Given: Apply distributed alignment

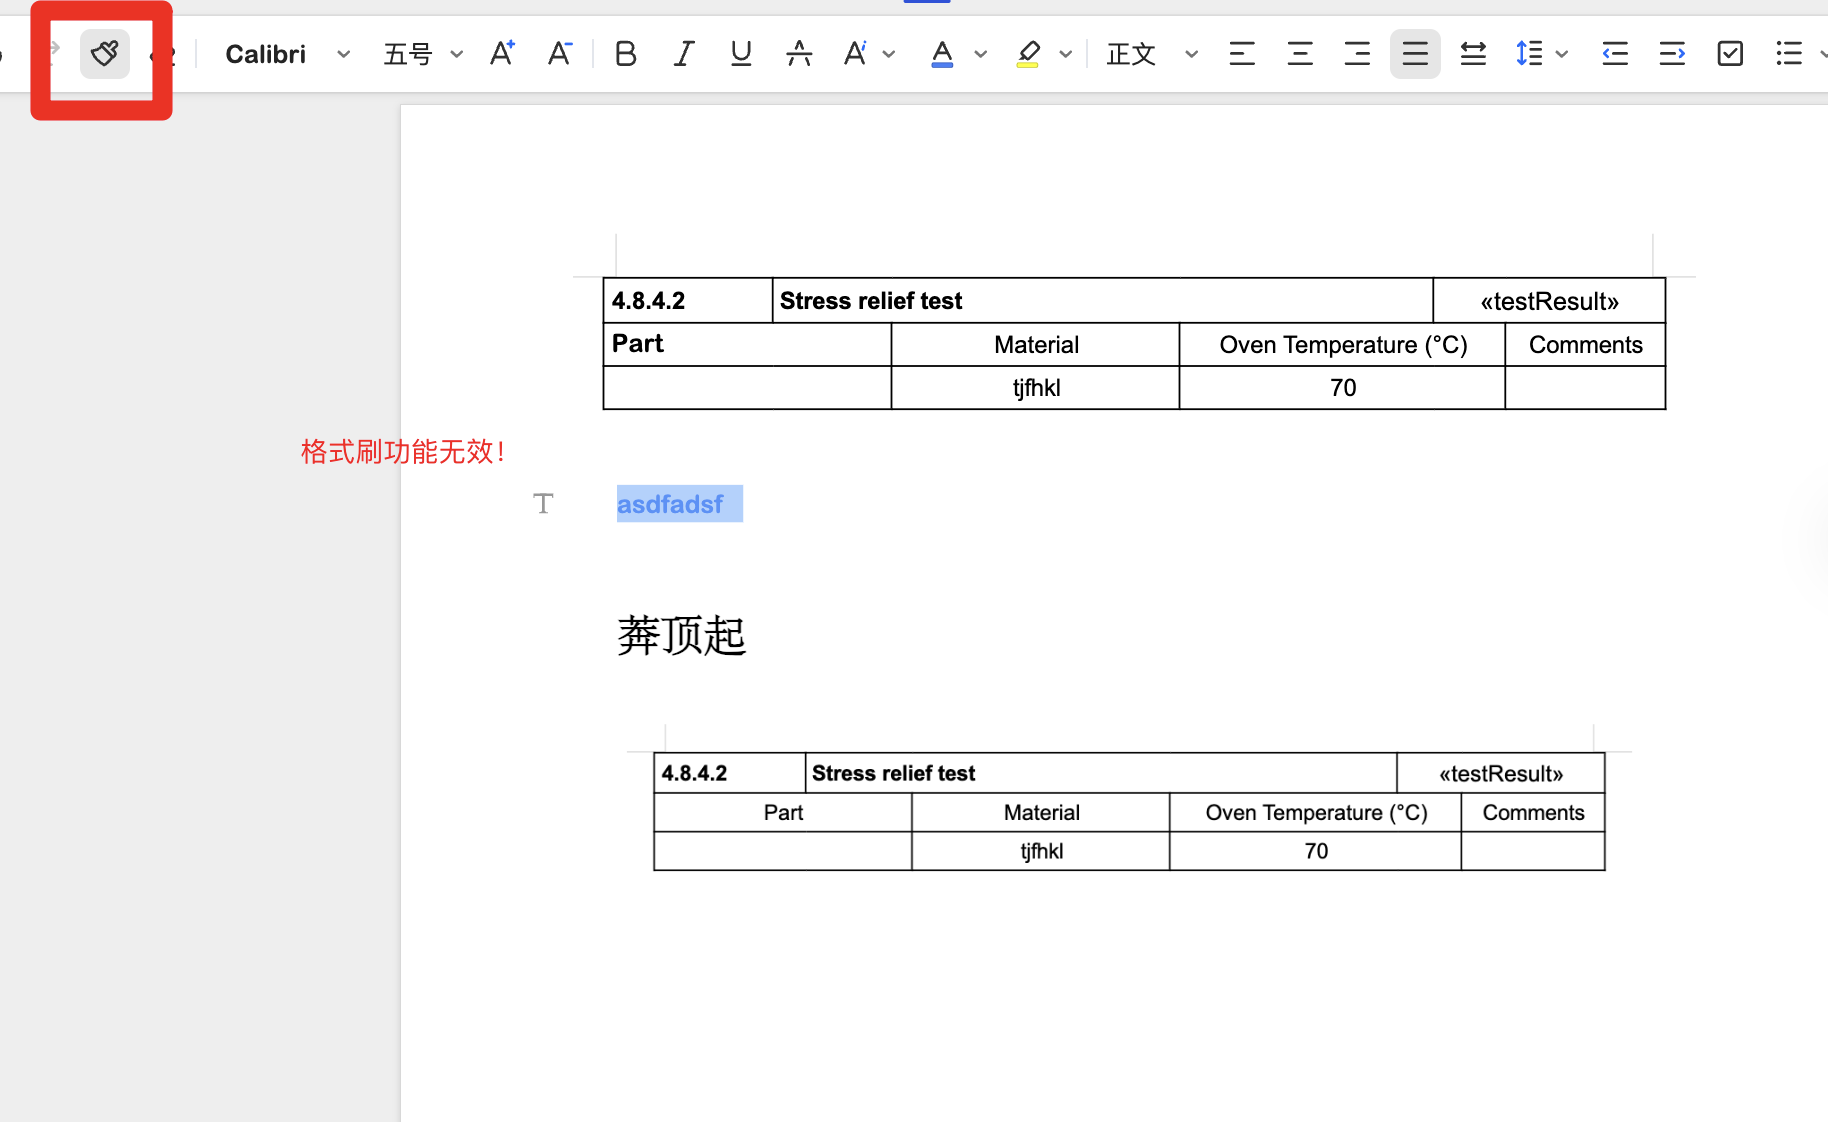Looking at the screenshot, I should tap(1473, 53).
